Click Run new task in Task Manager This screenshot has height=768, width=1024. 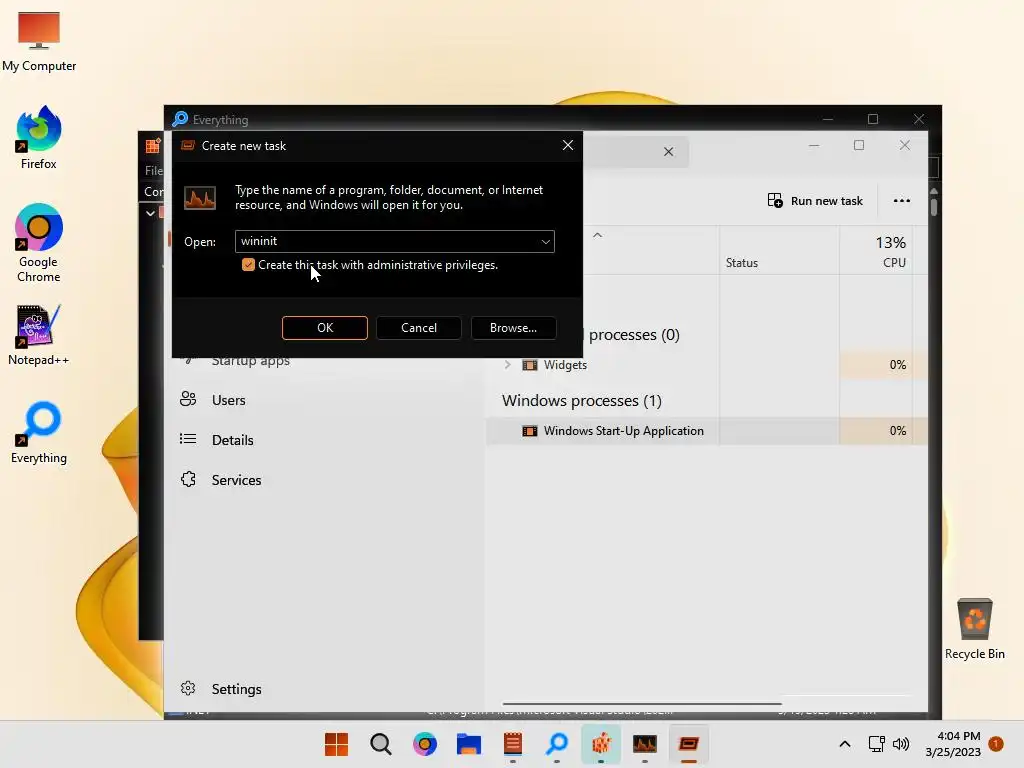tap(815, 200)
